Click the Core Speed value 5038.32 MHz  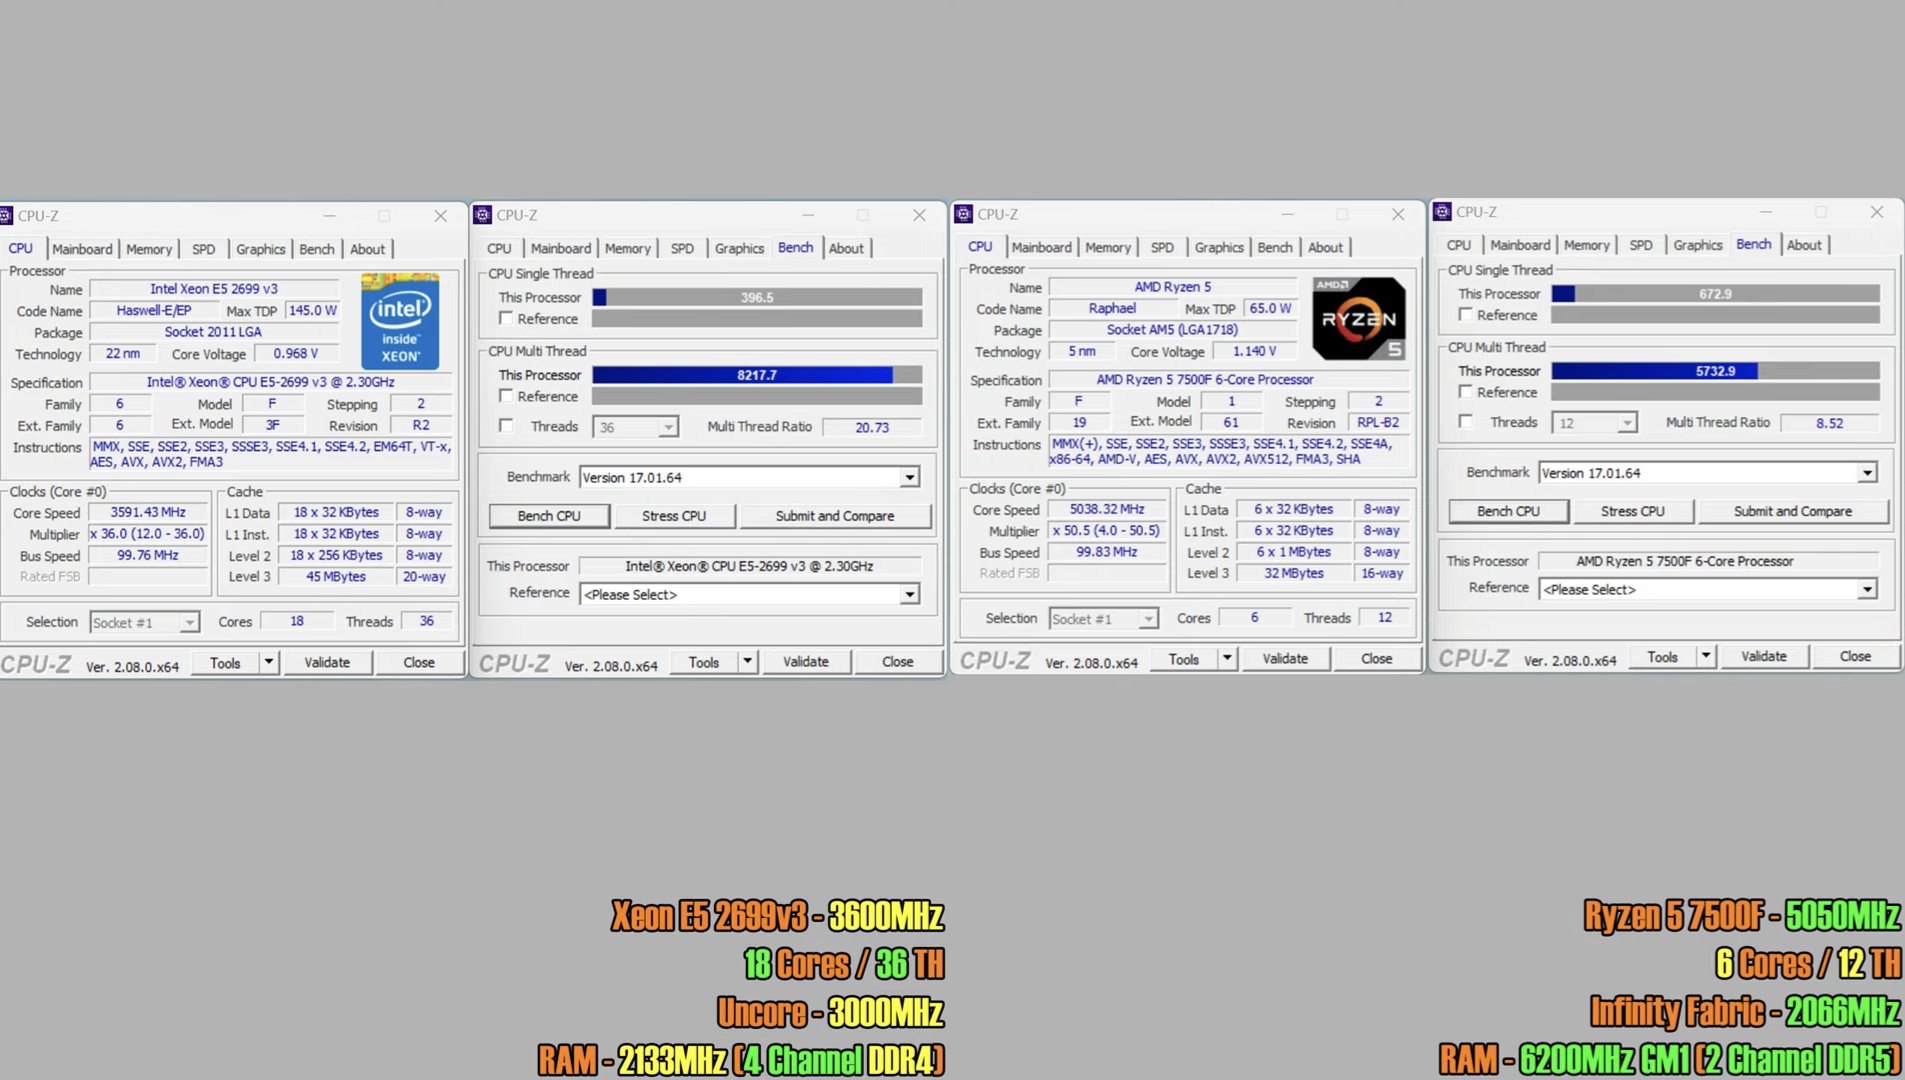click(1107, 509)
